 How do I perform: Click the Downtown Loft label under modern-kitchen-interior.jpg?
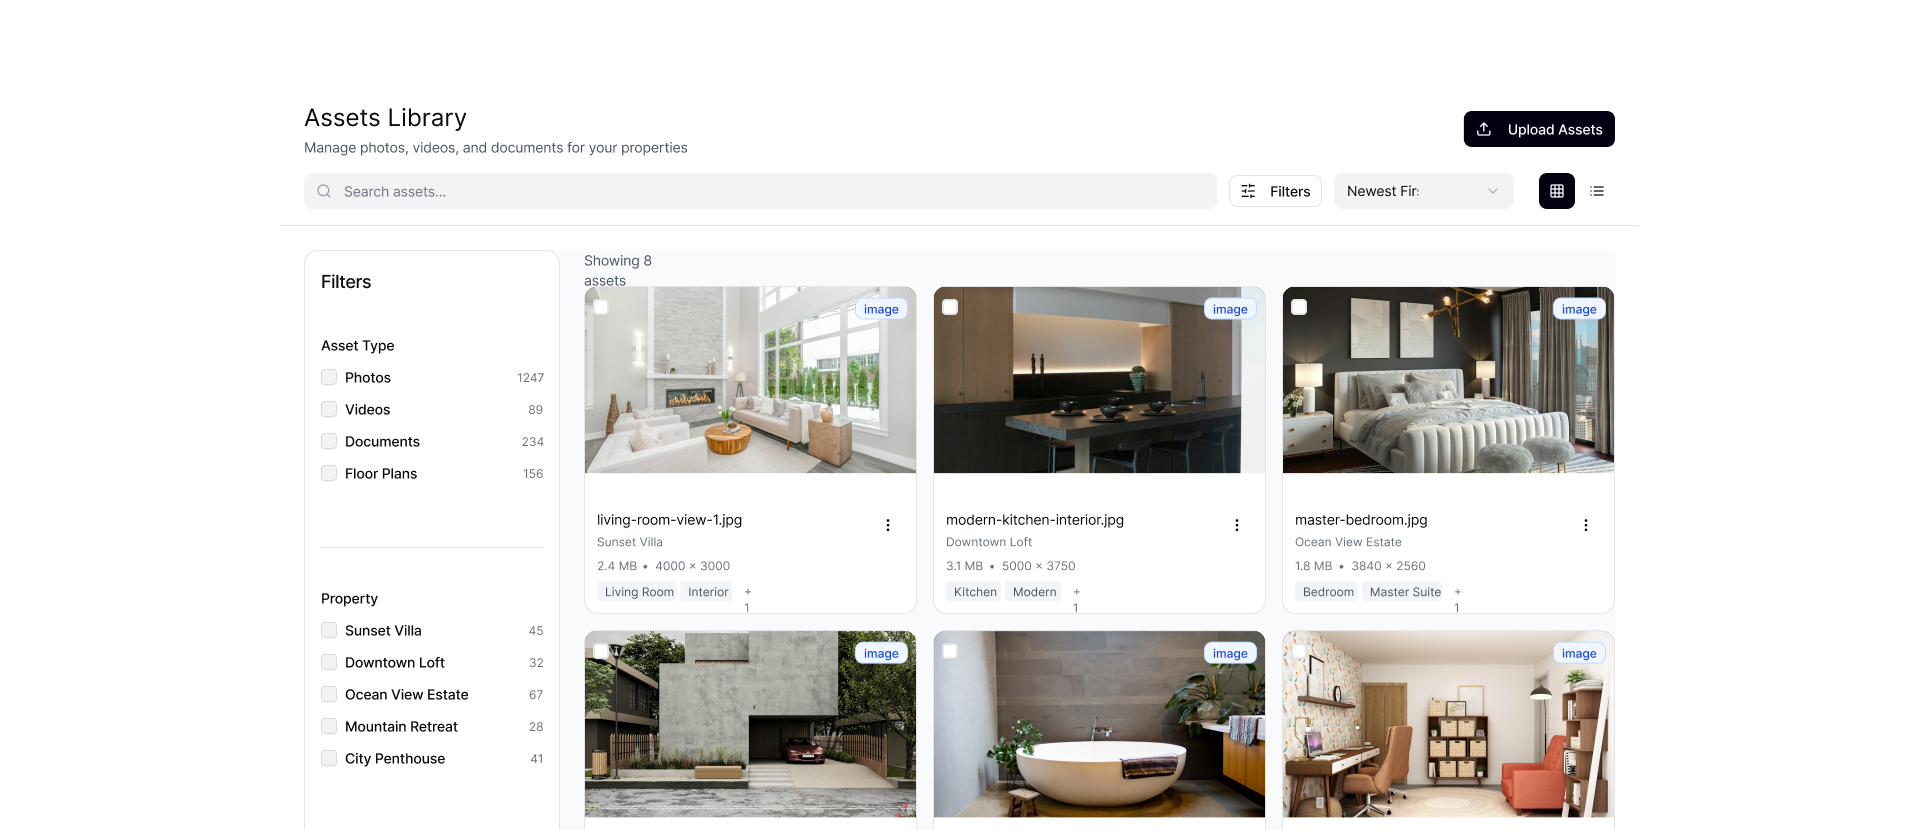(989, 542)
